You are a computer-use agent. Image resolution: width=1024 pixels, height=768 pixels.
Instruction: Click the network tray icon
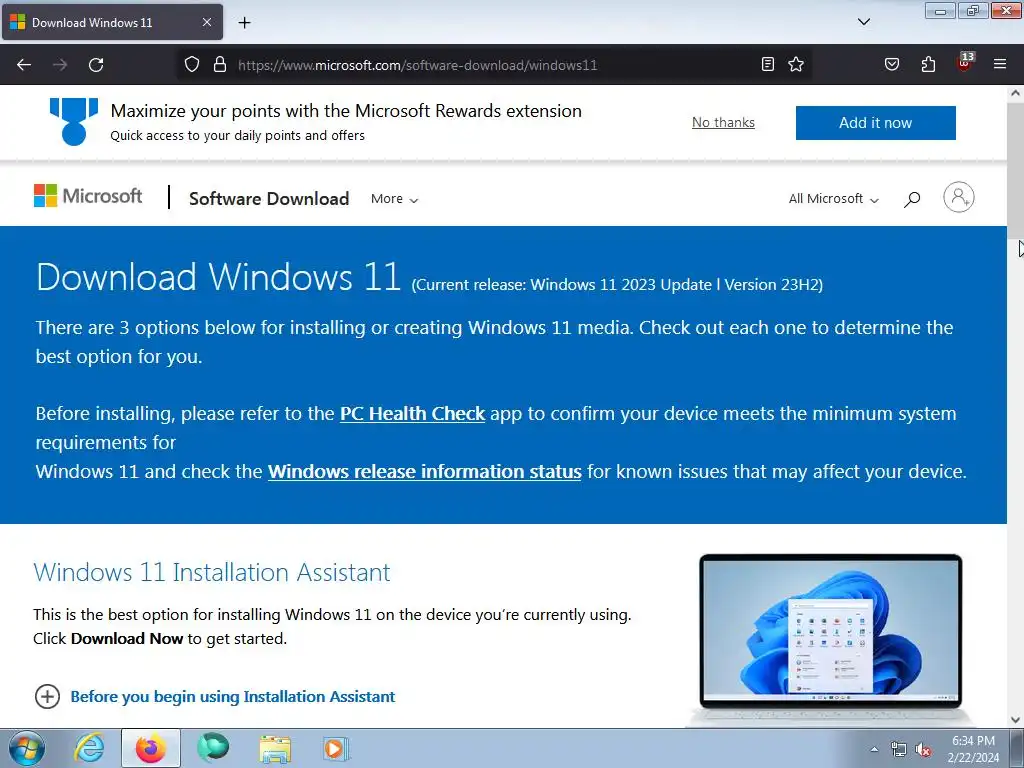pos(899,750)
